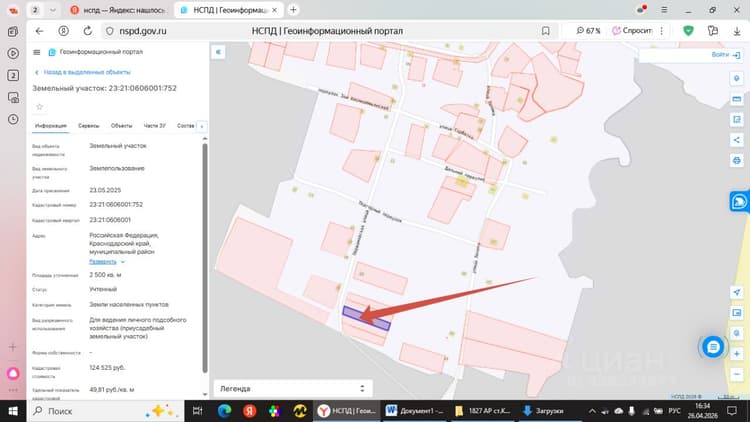Screen dimensions: 750x422
Task: Click cadastral number 23:21:0606001:752 value
Action: 116,205
